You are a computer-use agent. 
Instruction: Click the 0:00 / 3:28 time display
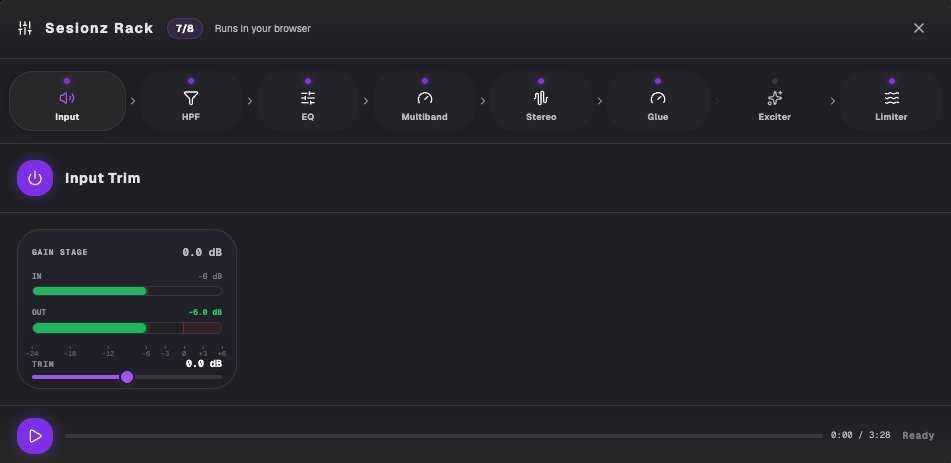point(861,435)
